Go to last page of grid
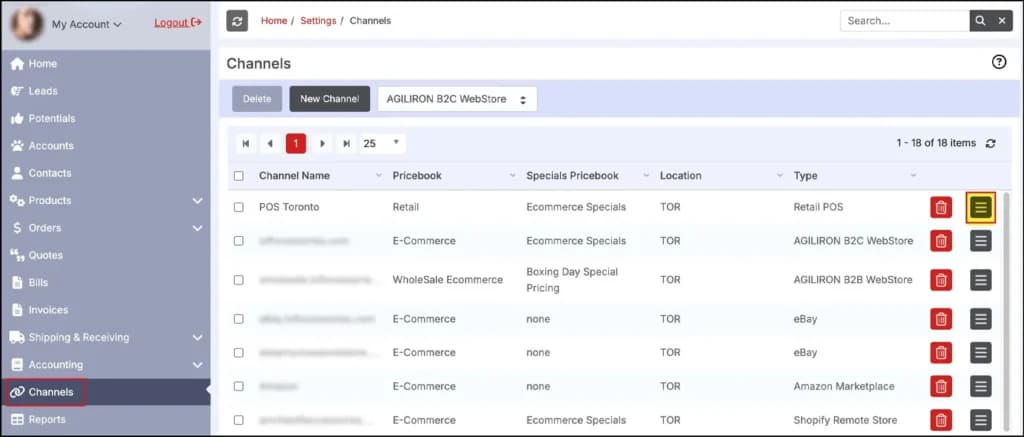This screenshot has height=437, width=1024. click(347, 144)
